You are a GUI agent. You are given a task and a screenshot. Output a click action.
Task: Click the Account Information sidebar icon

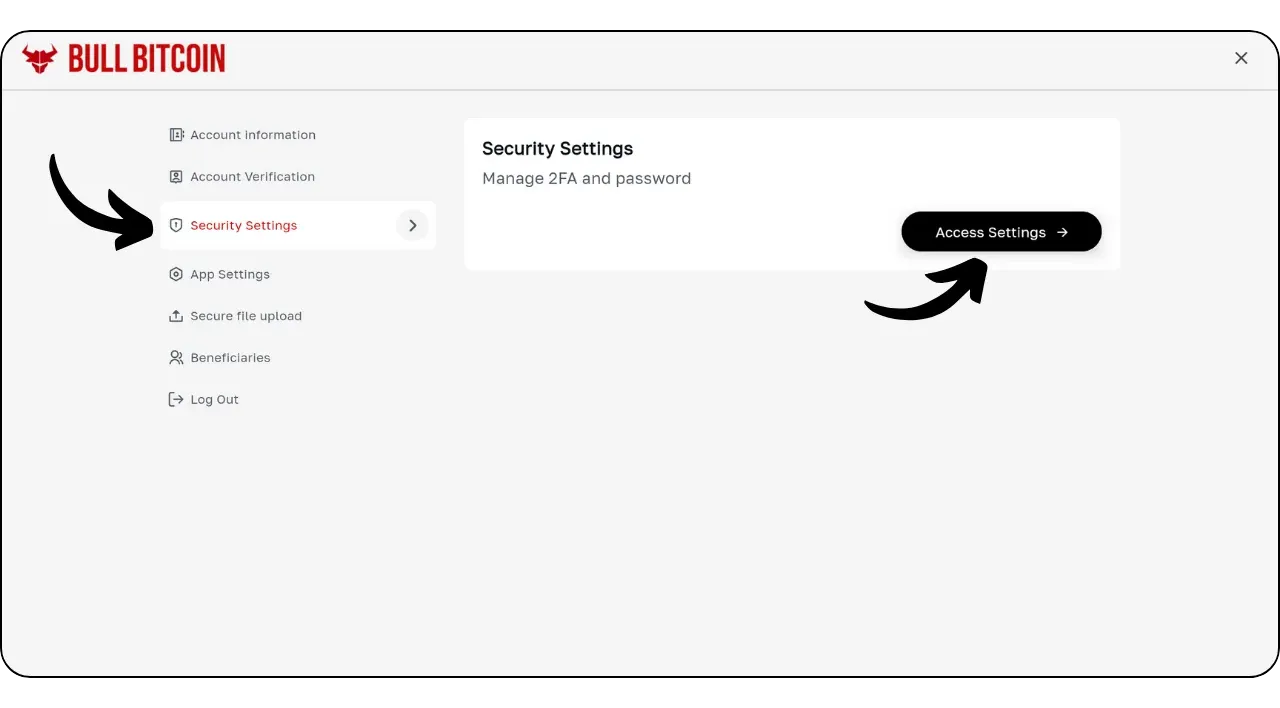point(176,135)
